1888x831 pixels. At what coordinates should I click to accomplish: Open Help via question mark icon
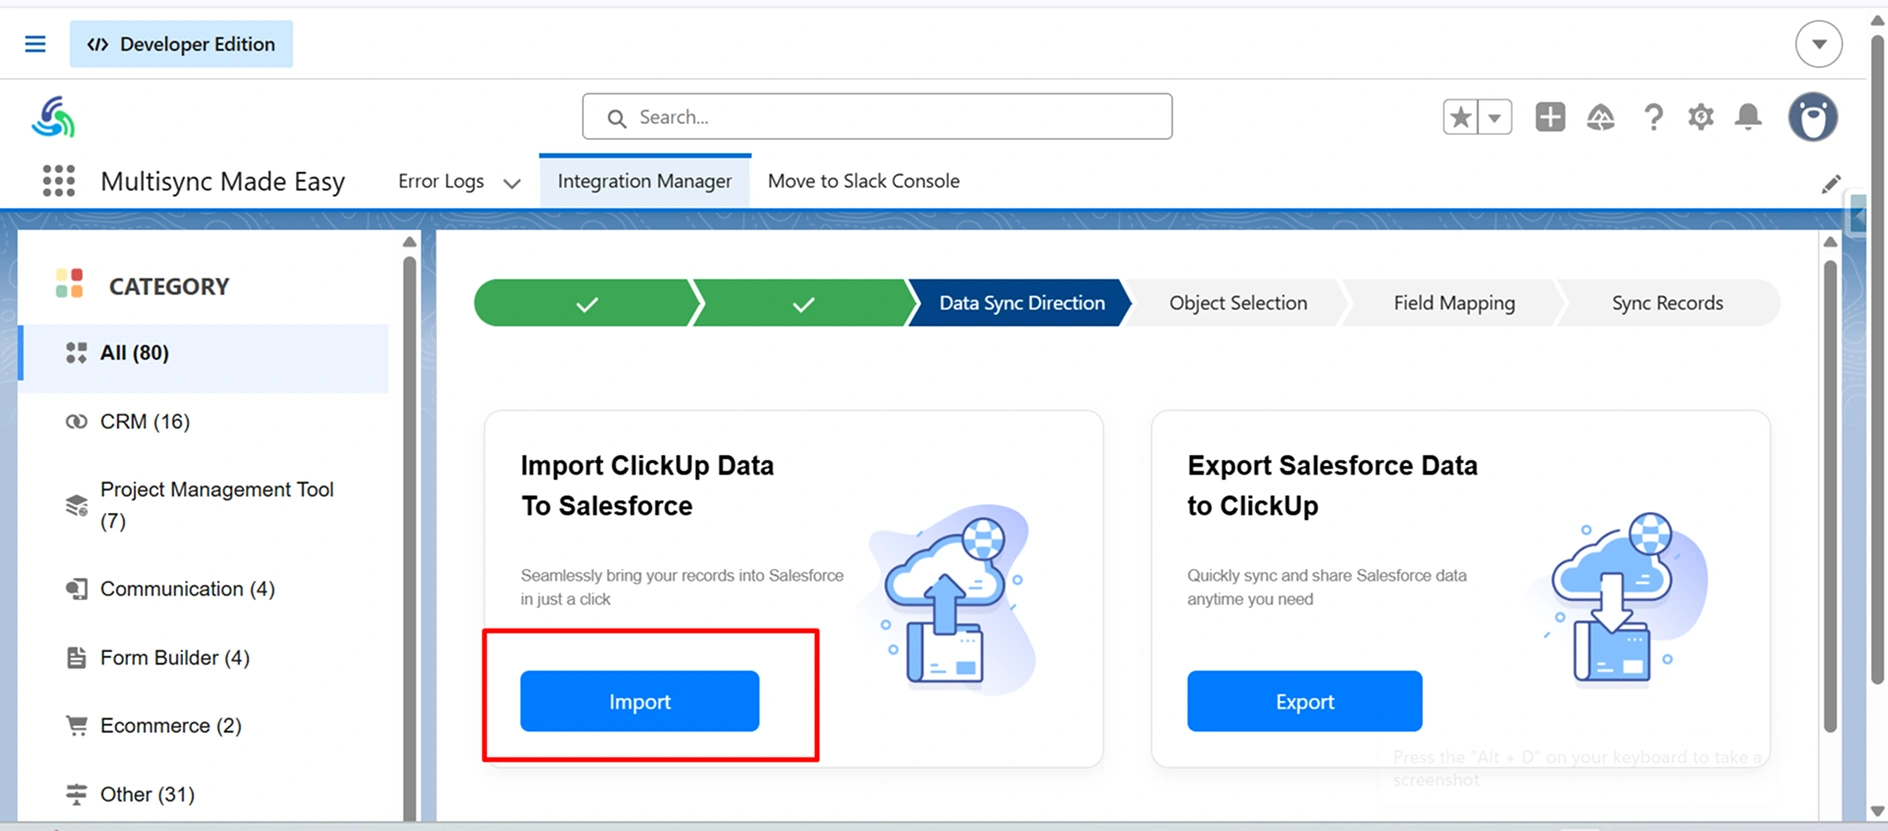point(1653,117)
